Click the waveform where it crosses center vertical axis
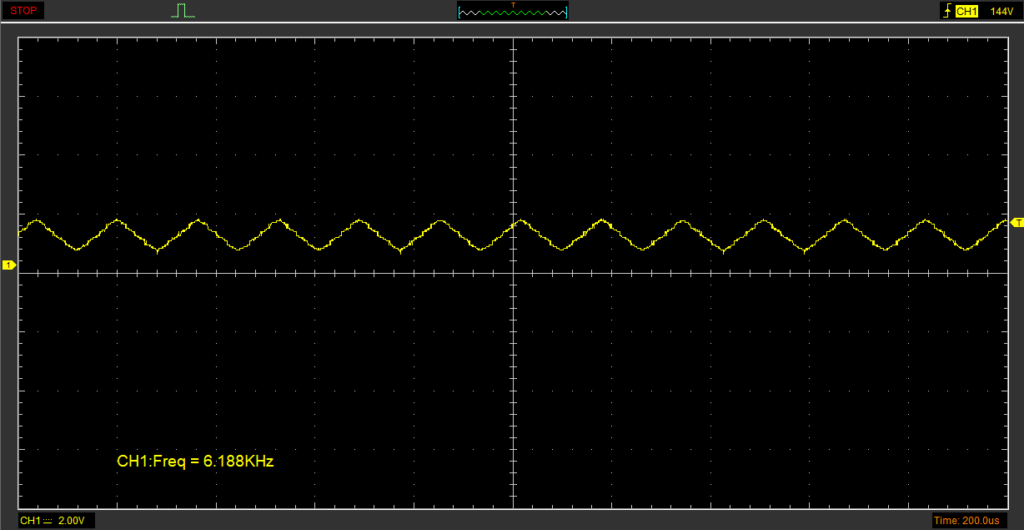Screen dimensions: 1024x530 [513, 223]
